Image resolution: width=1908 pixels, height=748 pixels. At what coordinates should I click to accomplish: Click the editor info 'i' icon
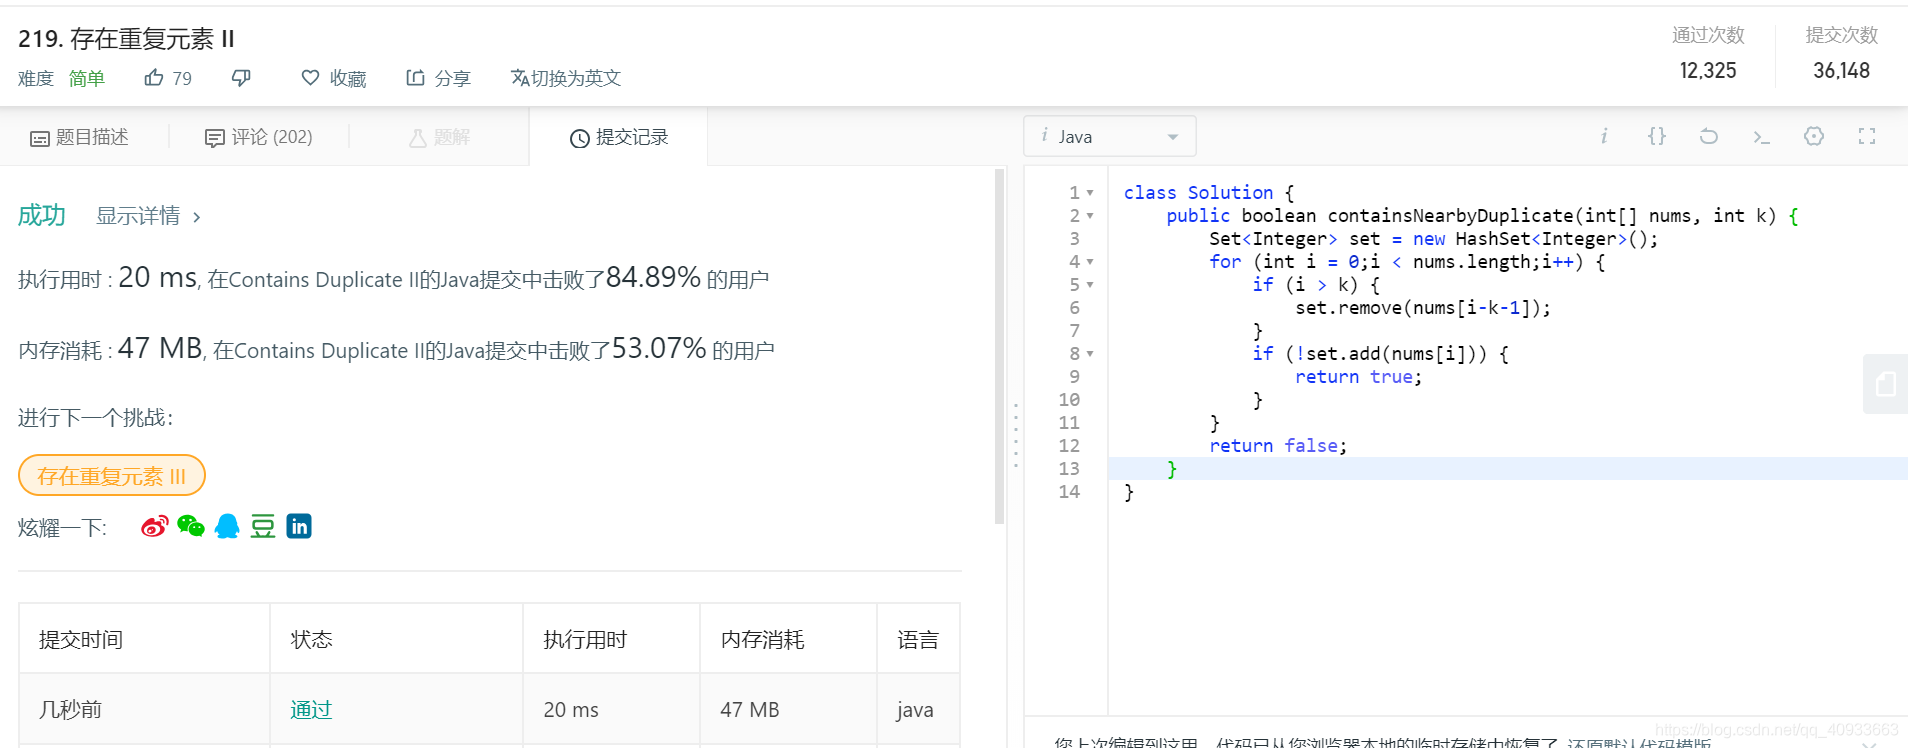point(1604,136)
